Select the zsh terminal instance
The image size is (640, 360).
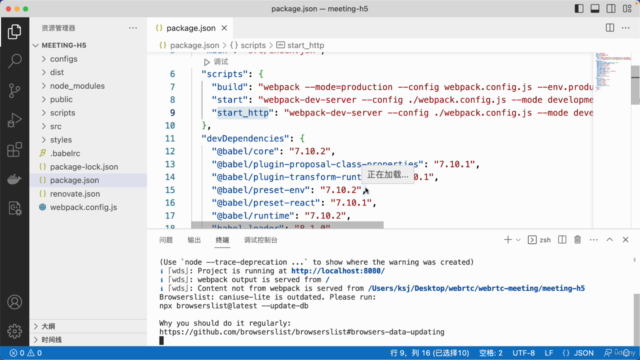pos(539,240)
